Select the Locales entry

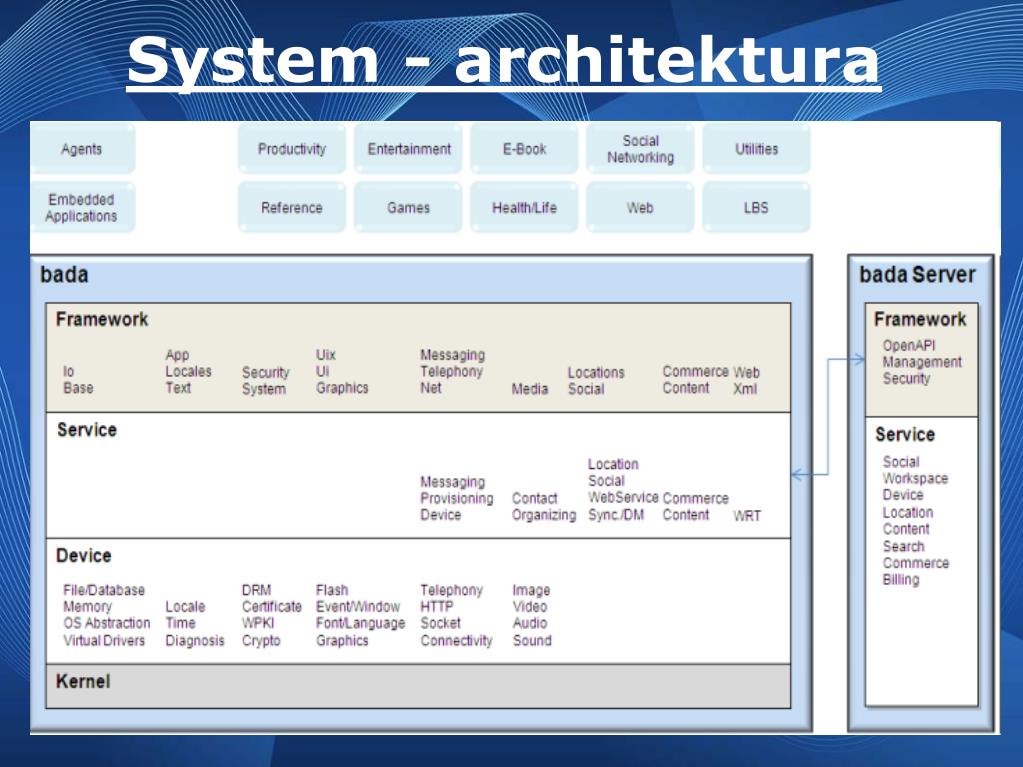(x=189, y=371)
